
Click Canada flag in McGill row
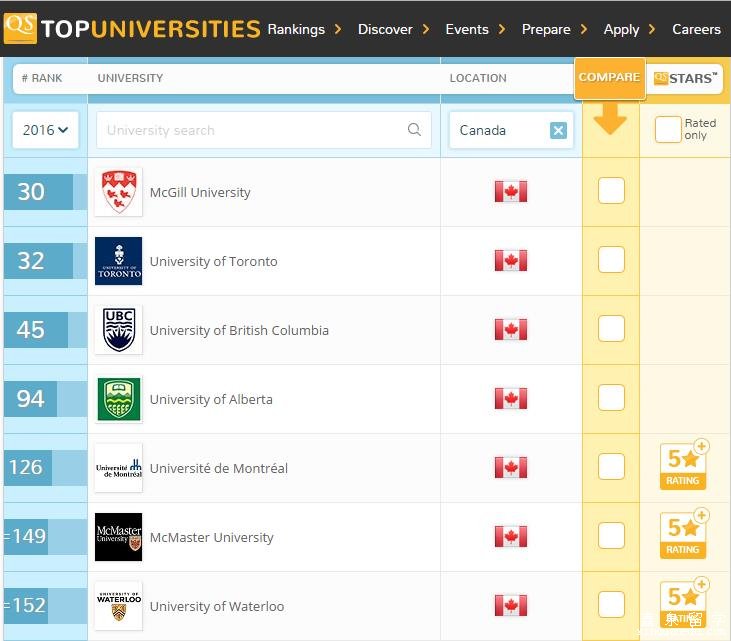[511, 192]
